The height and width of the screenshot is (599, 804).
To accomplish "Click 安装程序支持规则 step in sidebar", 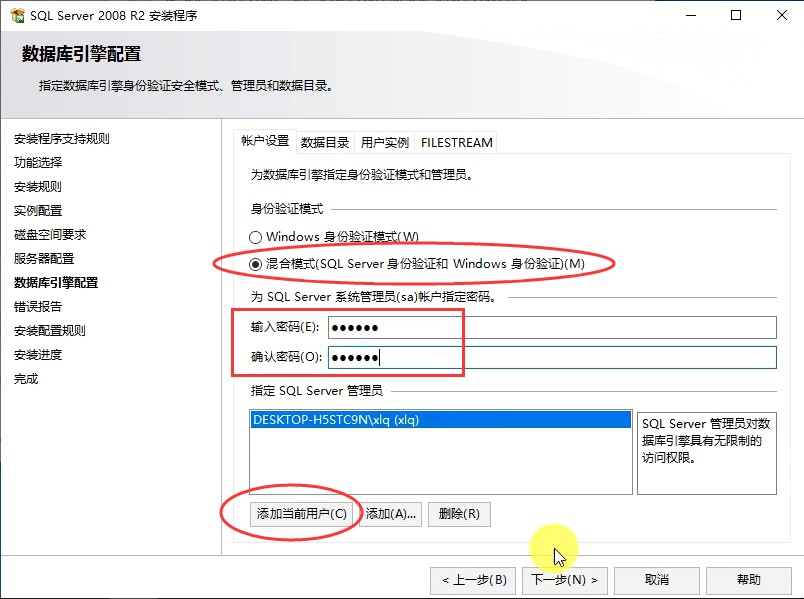I will pos(62,138).
